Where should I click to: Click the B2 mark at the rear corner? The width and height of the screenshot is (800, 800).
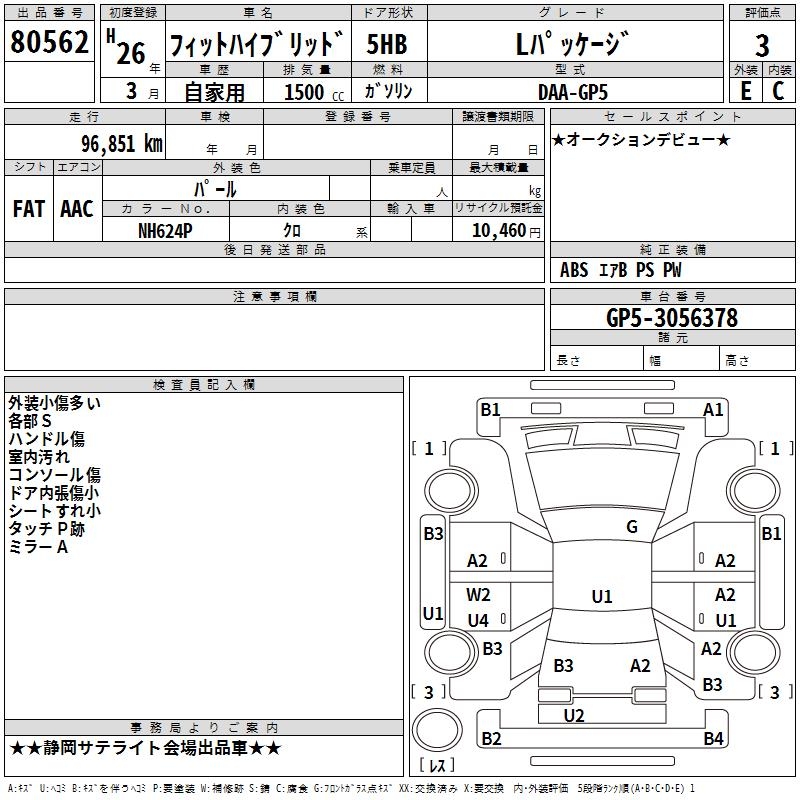[x=491, y=738]
